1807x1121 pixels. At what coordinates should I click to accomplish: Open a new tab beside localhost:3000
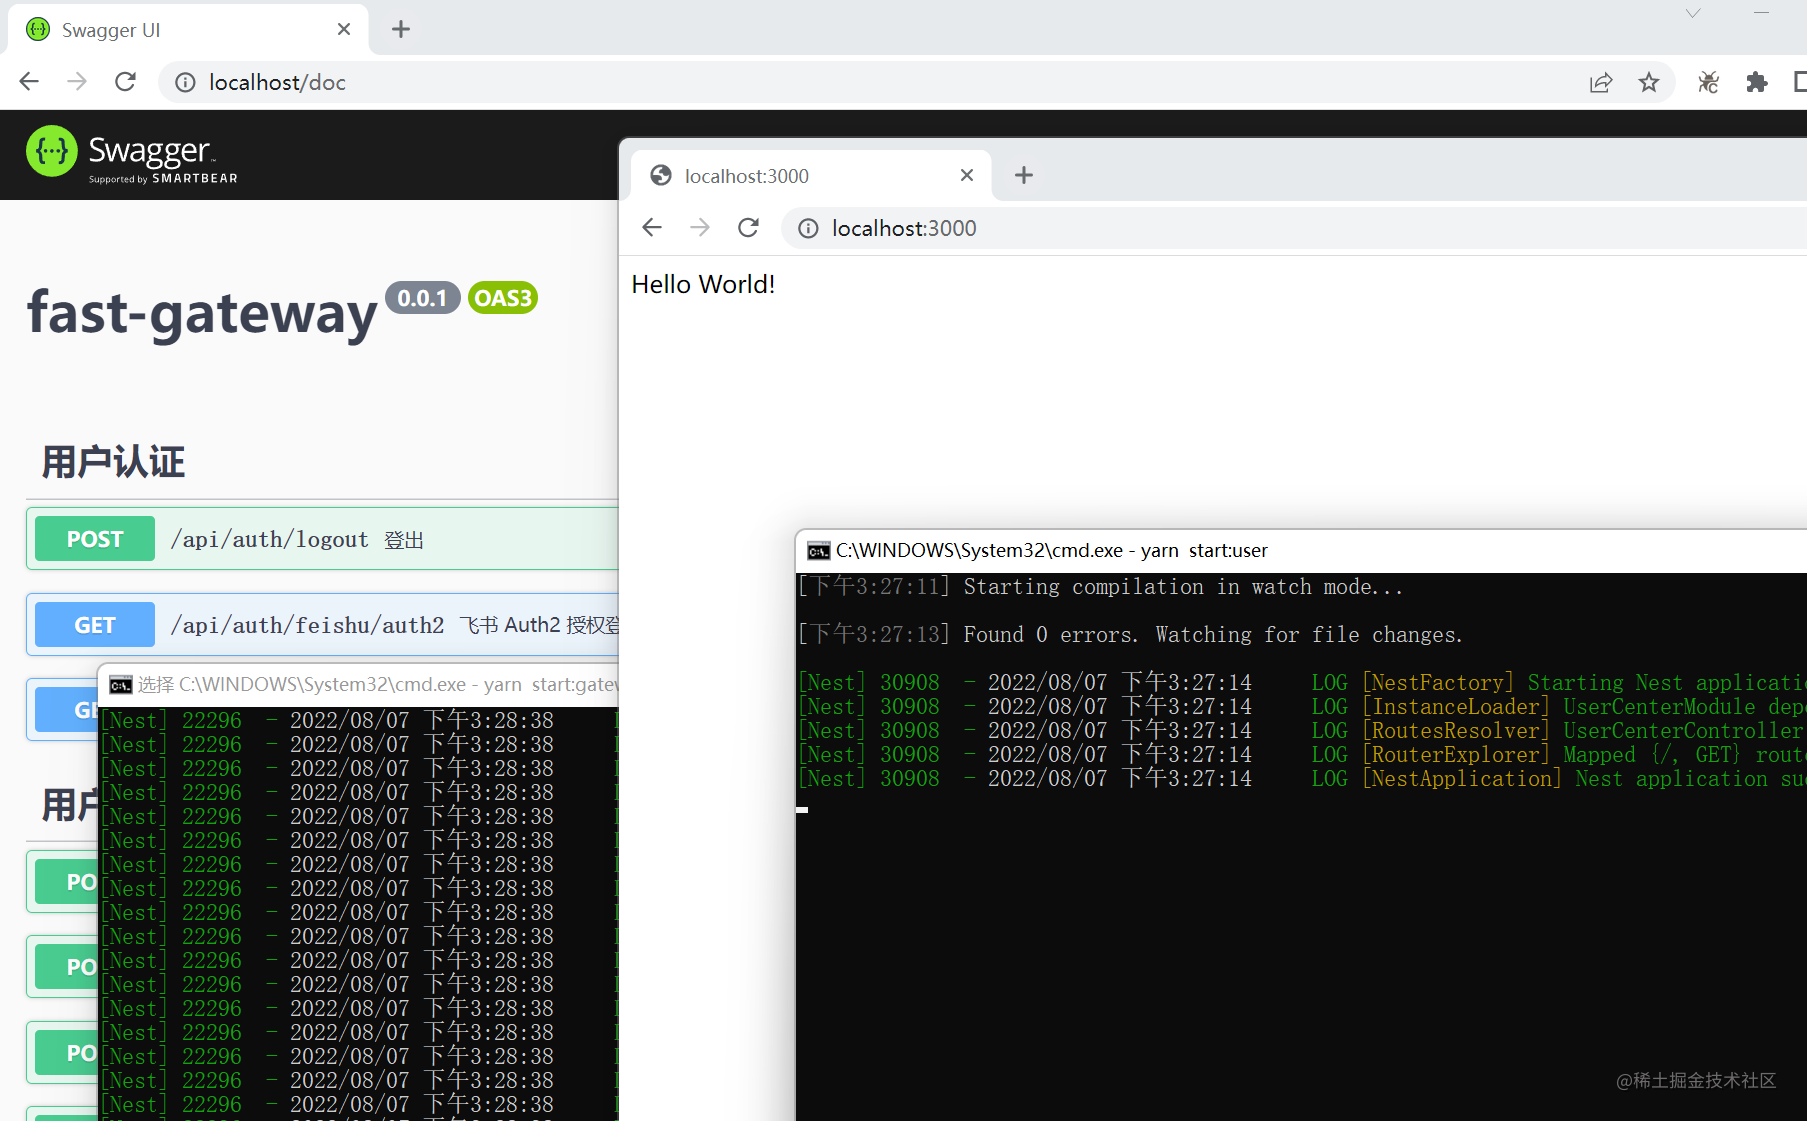click(x=1024, y=176)
